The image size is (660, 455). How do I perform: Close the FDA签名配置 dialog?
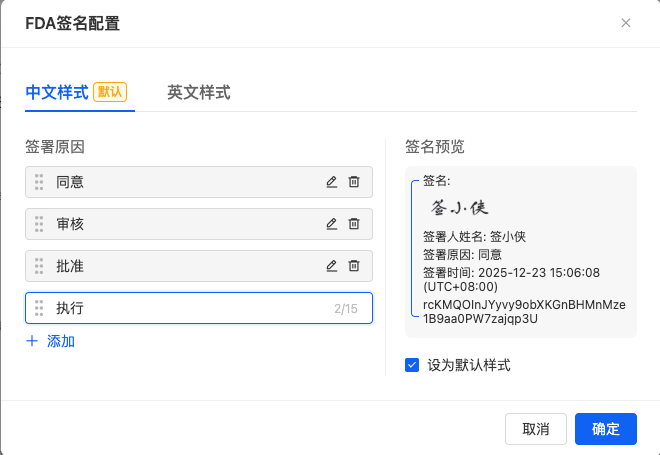coord(626,23)
